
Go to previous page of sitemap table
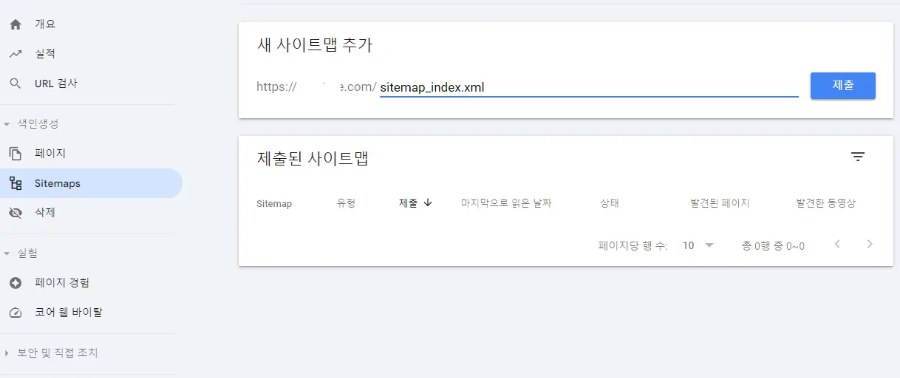click(x=837, y=244)
